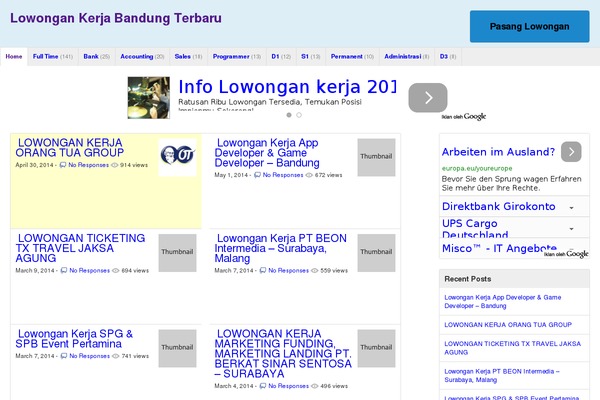The image size is (600, 400).
Task: Open Lowongan Kerja SPG & SPB Event Pertamina post
Action: [x=74, y=339]
